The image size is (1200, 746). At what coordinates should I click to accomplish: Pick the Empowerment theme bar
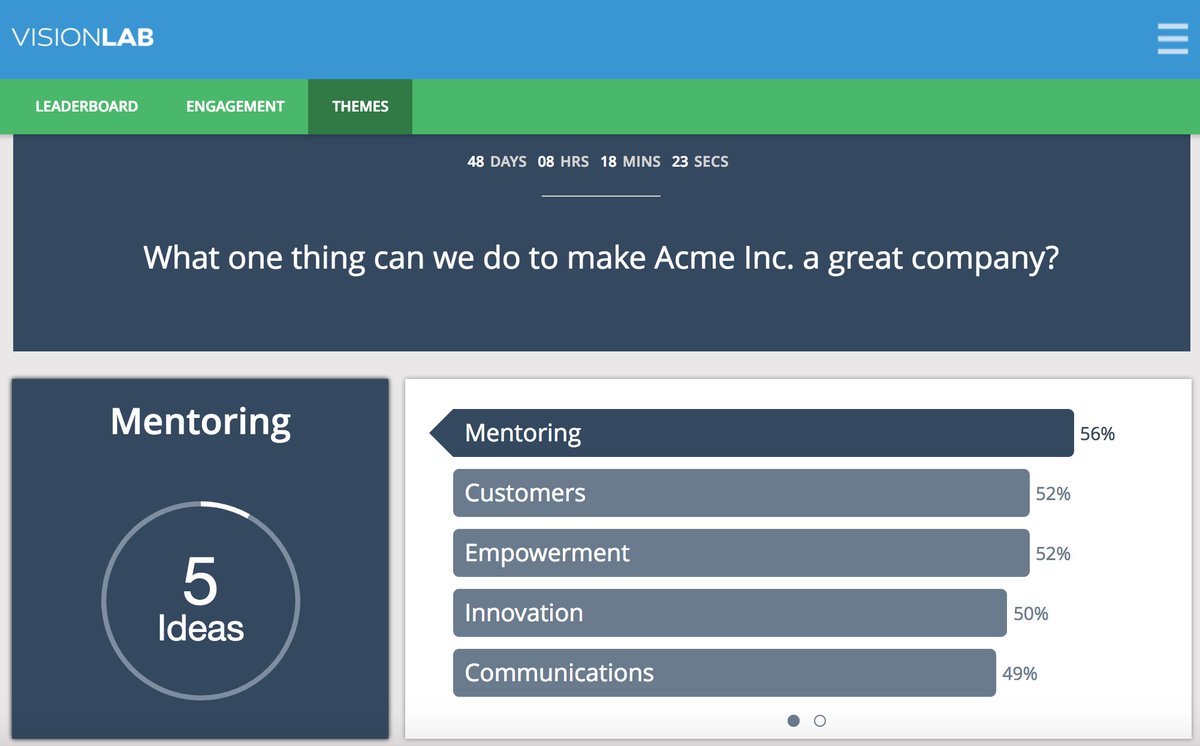[741, 553]
